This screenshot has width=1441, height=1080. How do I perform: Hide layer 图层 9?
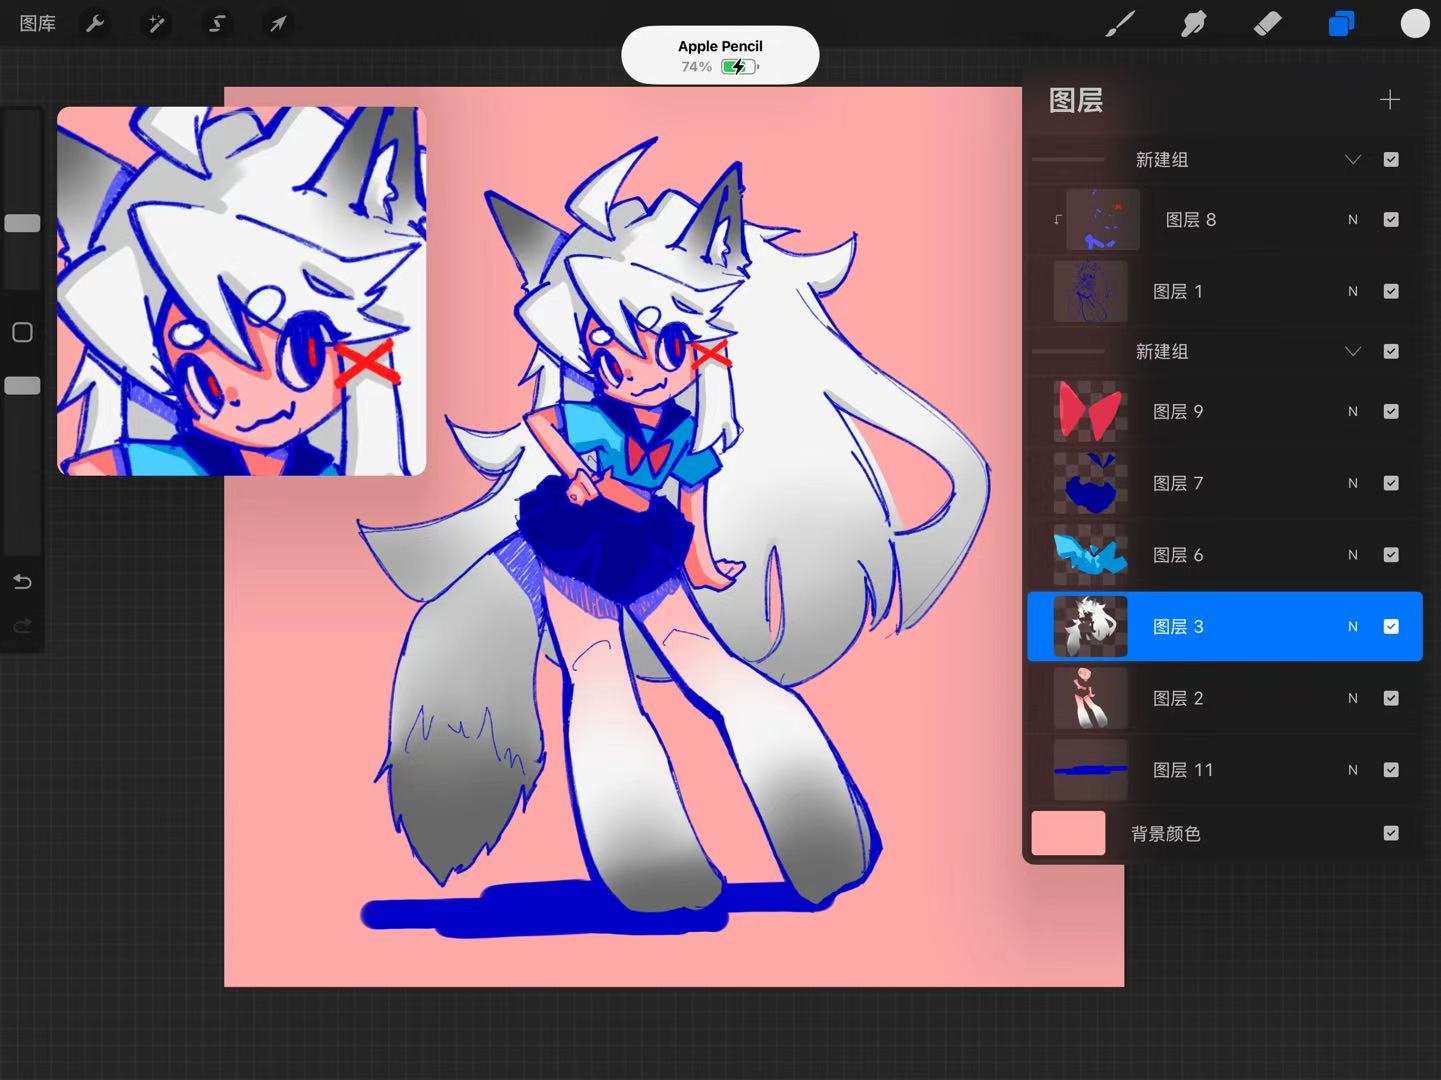(x=1391, y=412)
